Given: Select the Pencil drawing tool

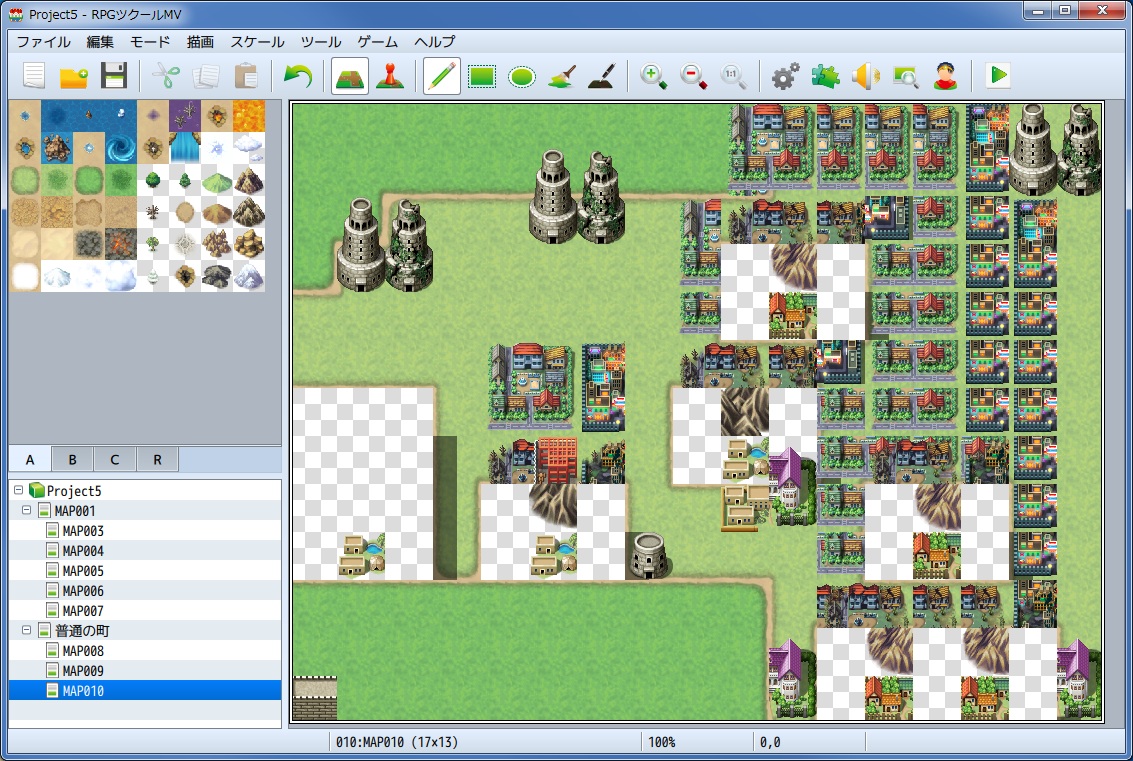Looking at the screenshot, I should pyautogui.click(x=441, y=75).
